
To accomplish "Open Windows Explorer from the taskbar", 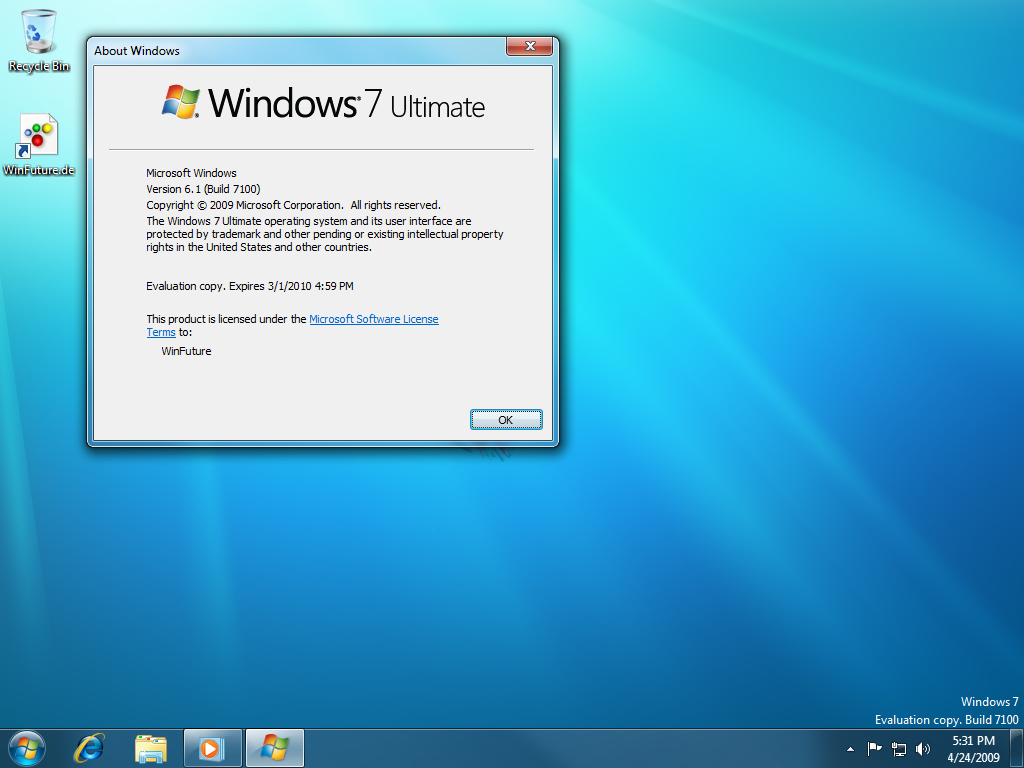I will (151, 748).
